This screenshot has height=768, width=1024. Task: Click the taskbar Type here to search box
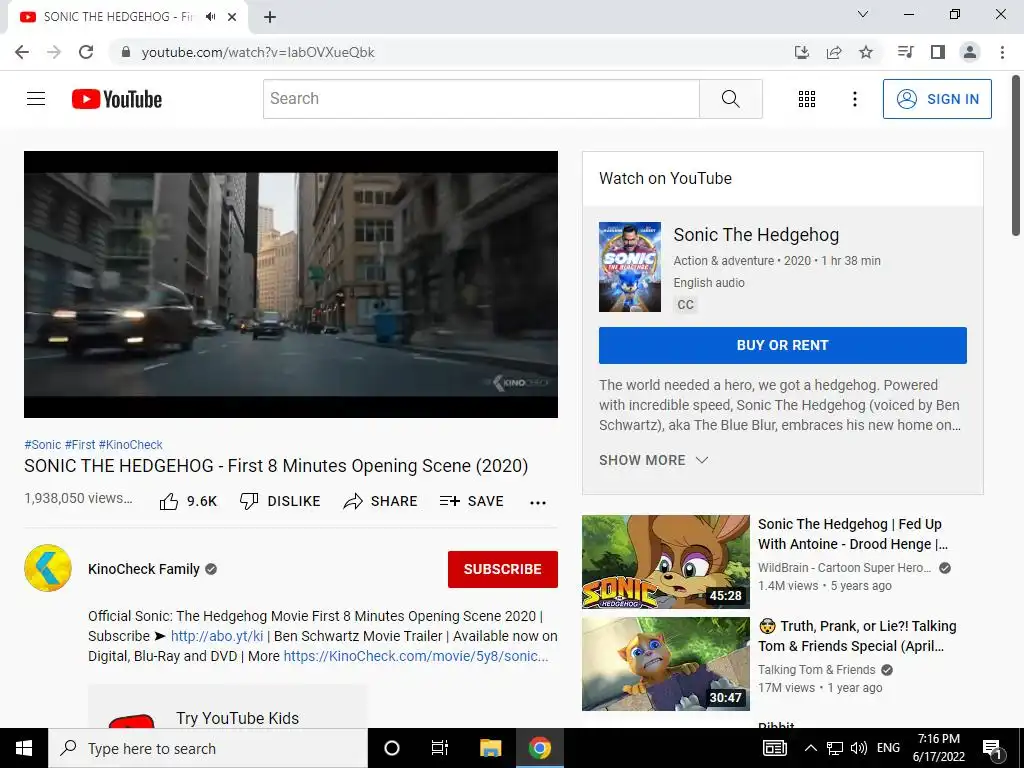[208, 748]
